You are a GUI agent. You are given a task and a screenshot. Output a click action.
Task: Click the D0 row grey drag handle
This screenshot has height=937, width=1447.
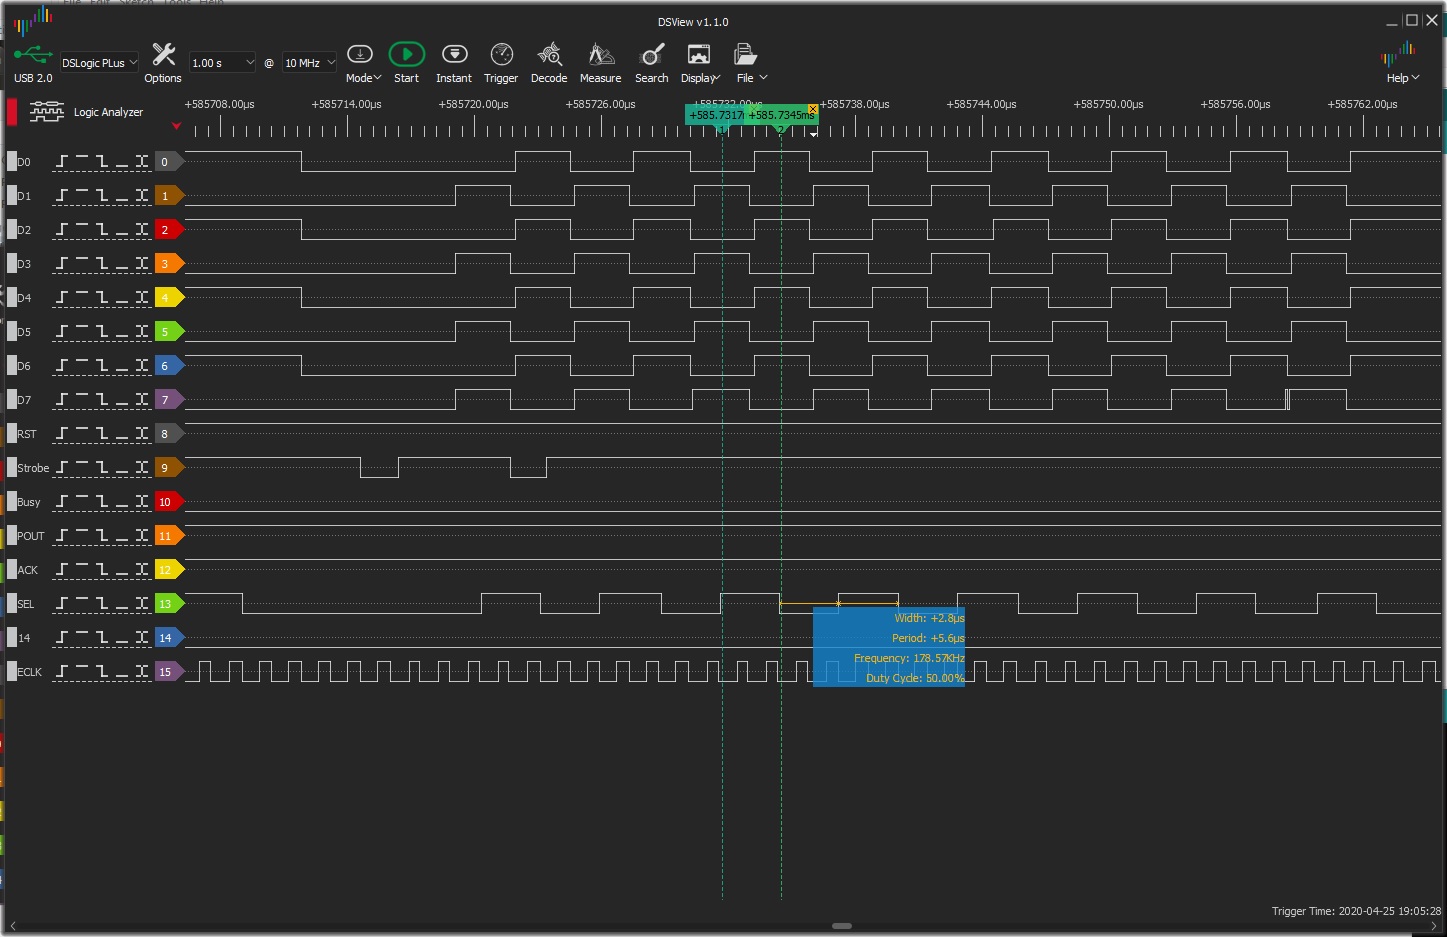12,162
